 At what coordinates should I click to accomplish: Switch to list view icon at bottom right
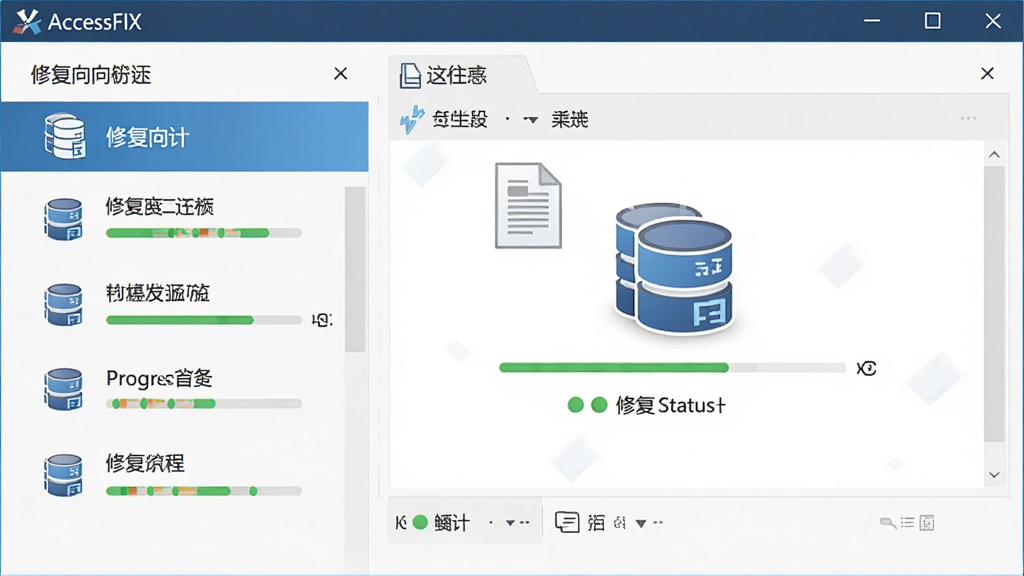(x=908, y=522)
